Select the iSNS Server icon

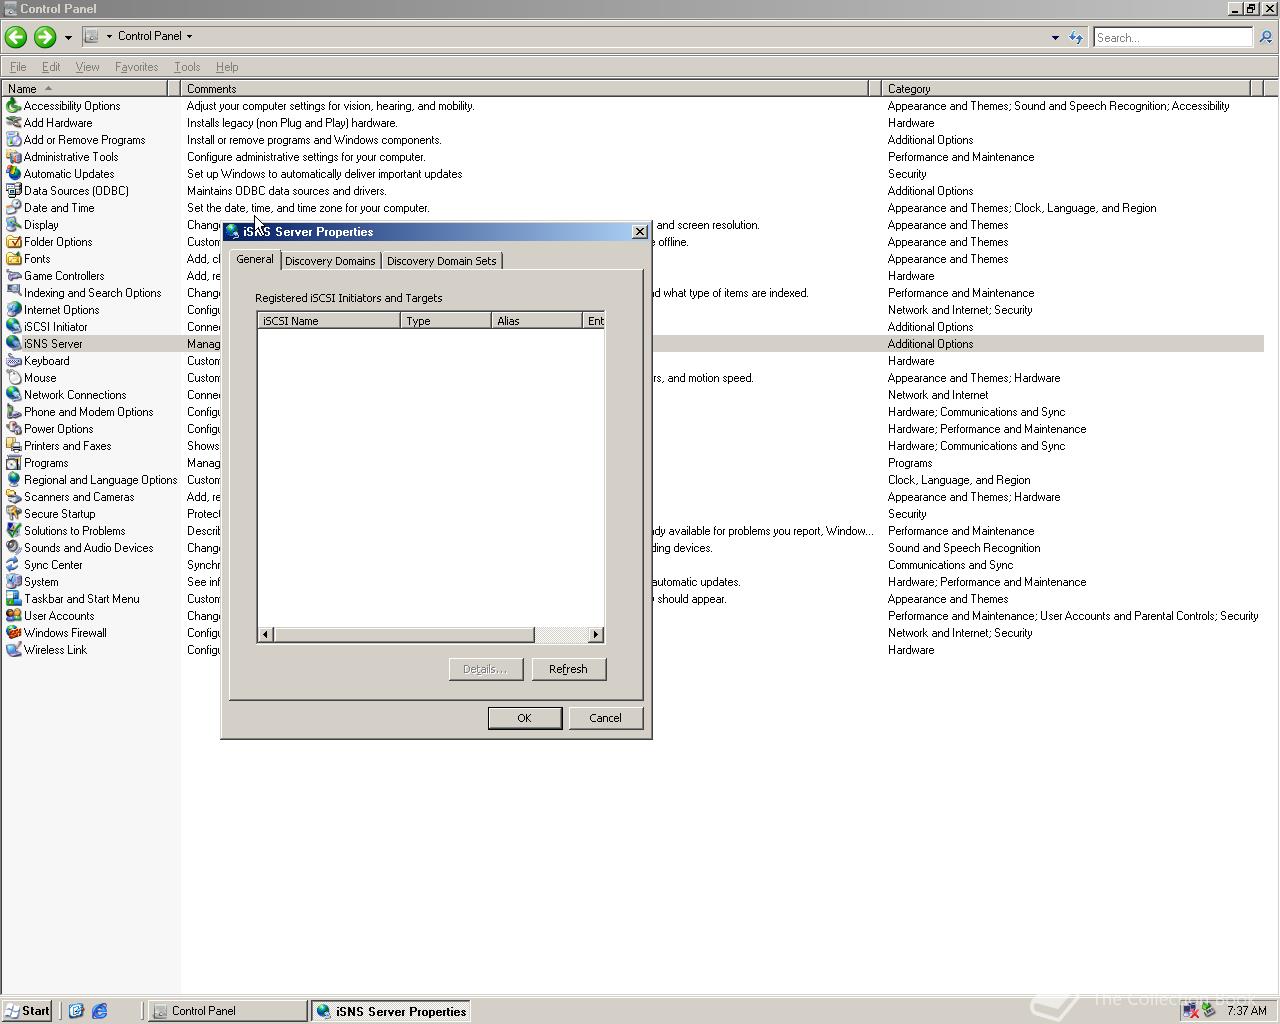(x=14, y=344)
